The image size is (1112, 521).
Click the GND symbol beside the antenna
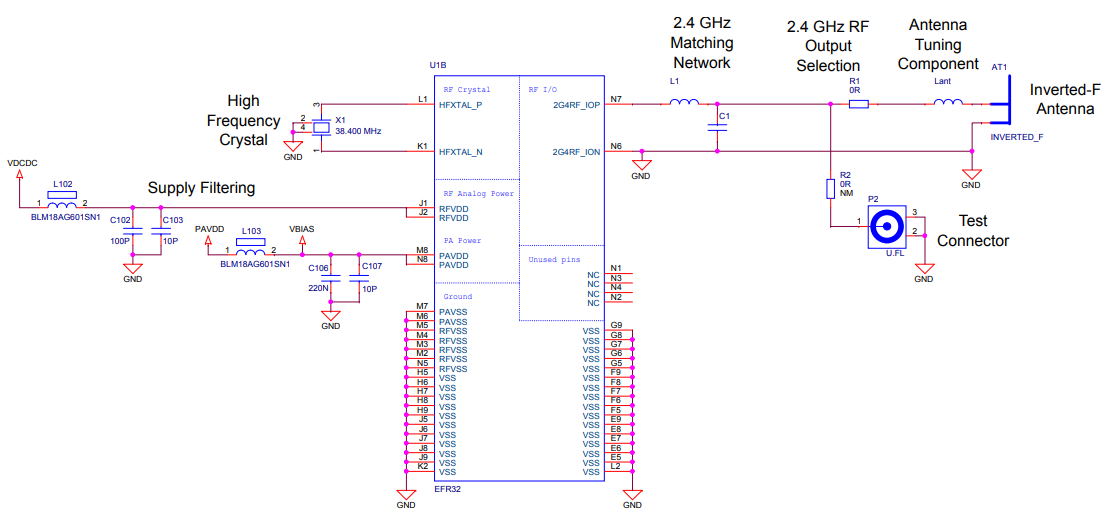(970, 174)
